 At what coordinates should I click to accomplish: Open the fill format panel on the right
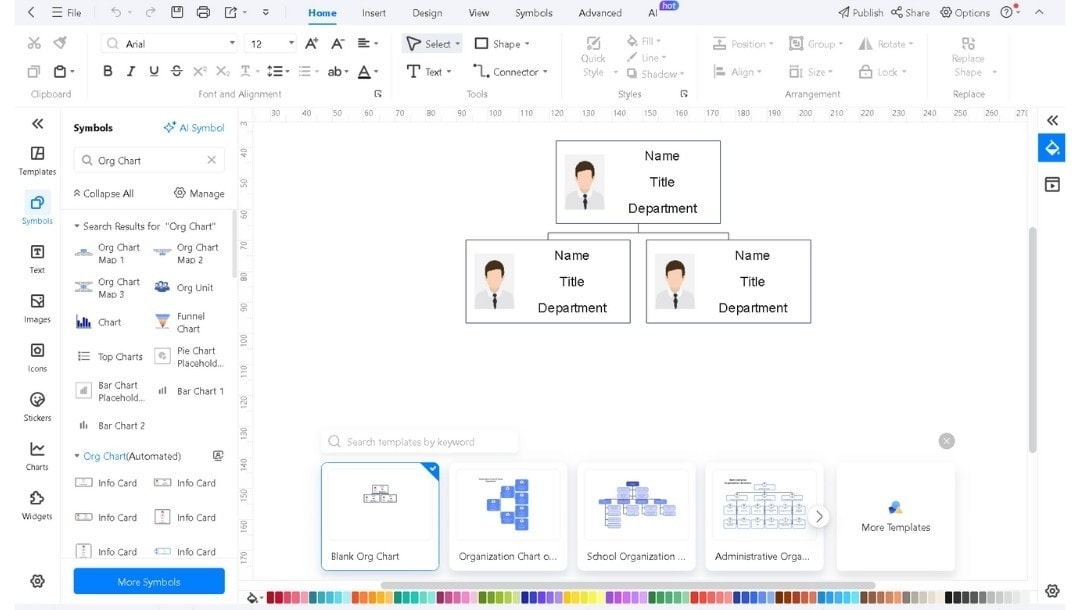pyautogui.click(x=1051, y=147)
